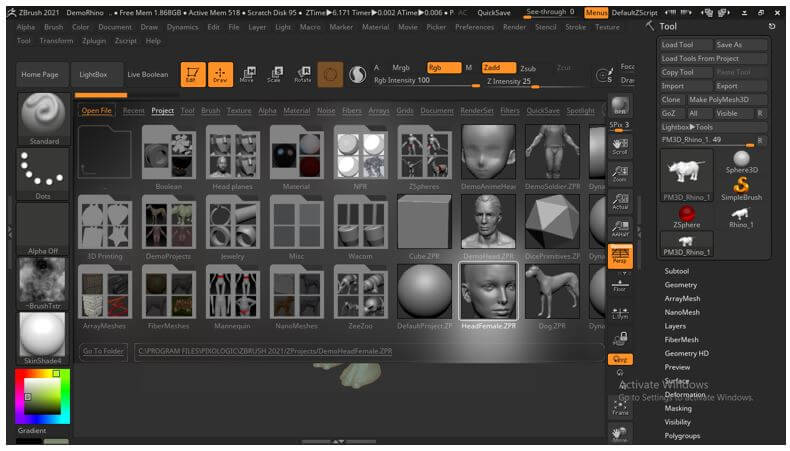The image size is (790, 451).
Task: Click Make PolyMesh3D button
Action: [x=727, y=100]
